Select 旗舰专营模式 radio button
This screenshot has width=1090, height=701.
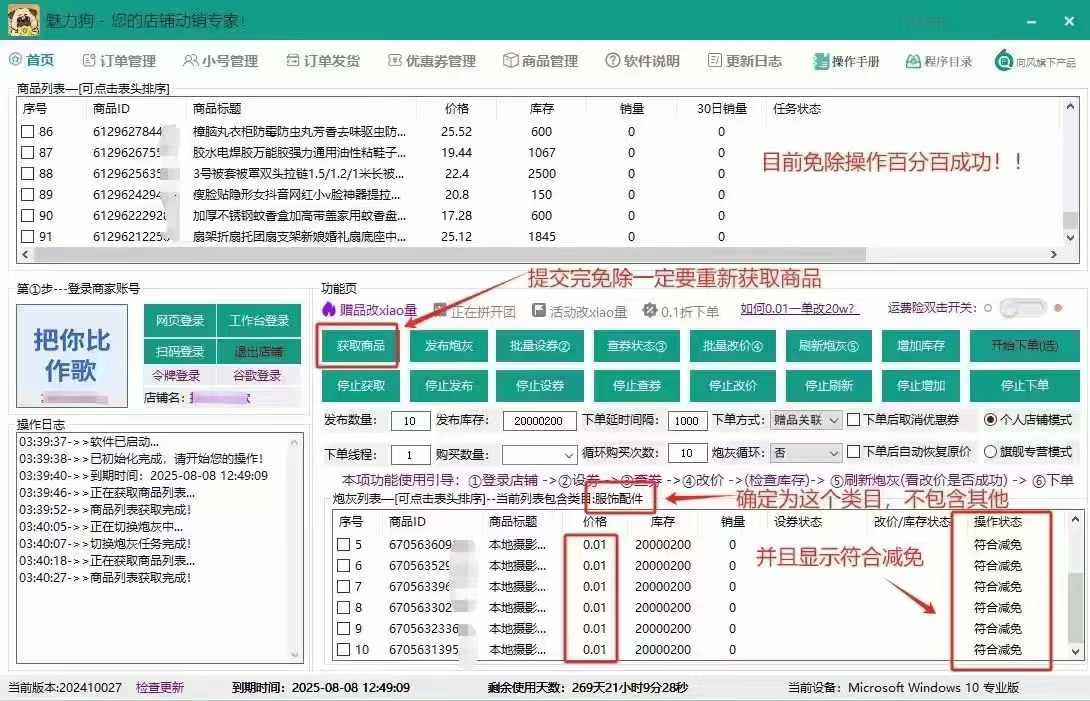point(991,452)
